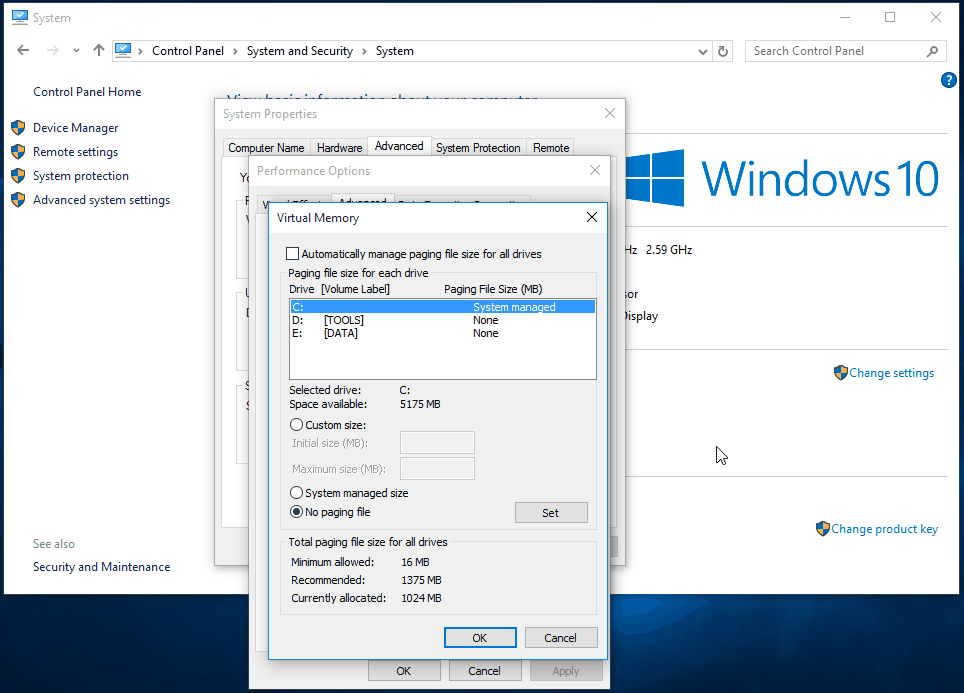Click the Forward arrow in System window
Image resolution: width=964 pixels, height=693 pixels.
coord(53,50)
